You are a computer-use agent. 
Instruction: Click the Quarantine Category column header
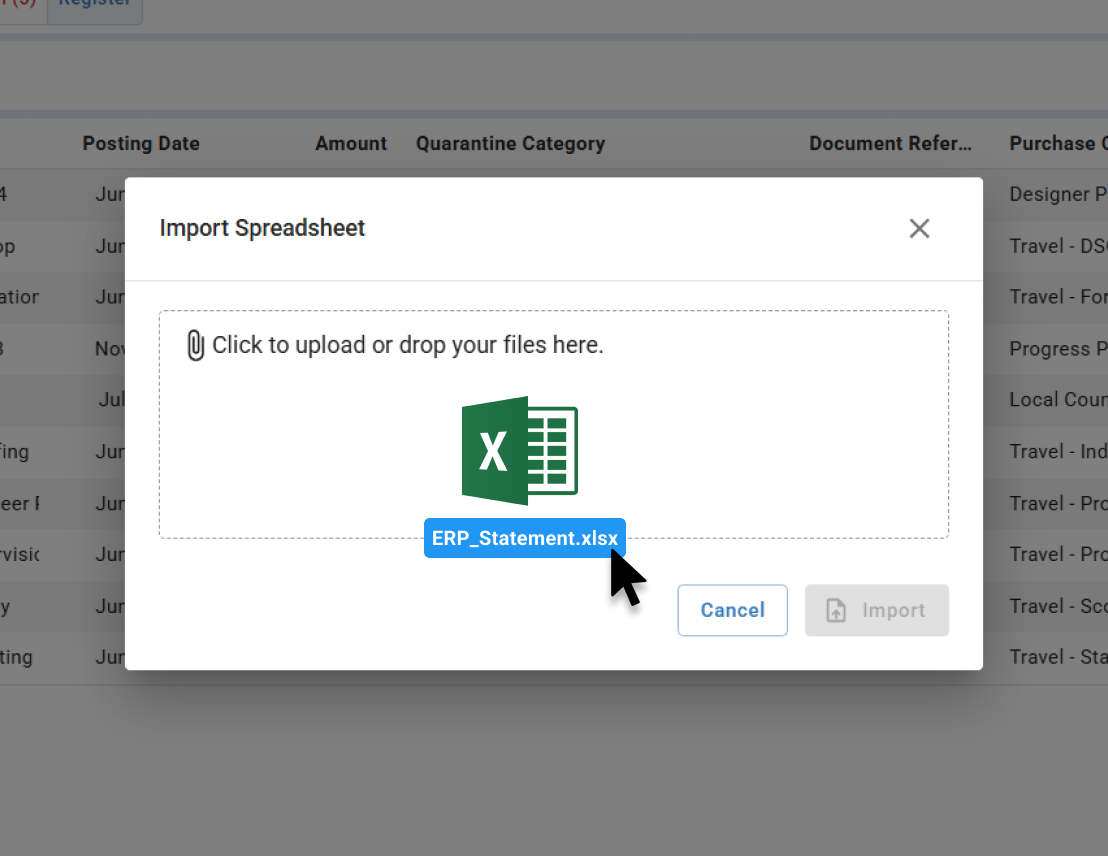click(x=511, y=143)
